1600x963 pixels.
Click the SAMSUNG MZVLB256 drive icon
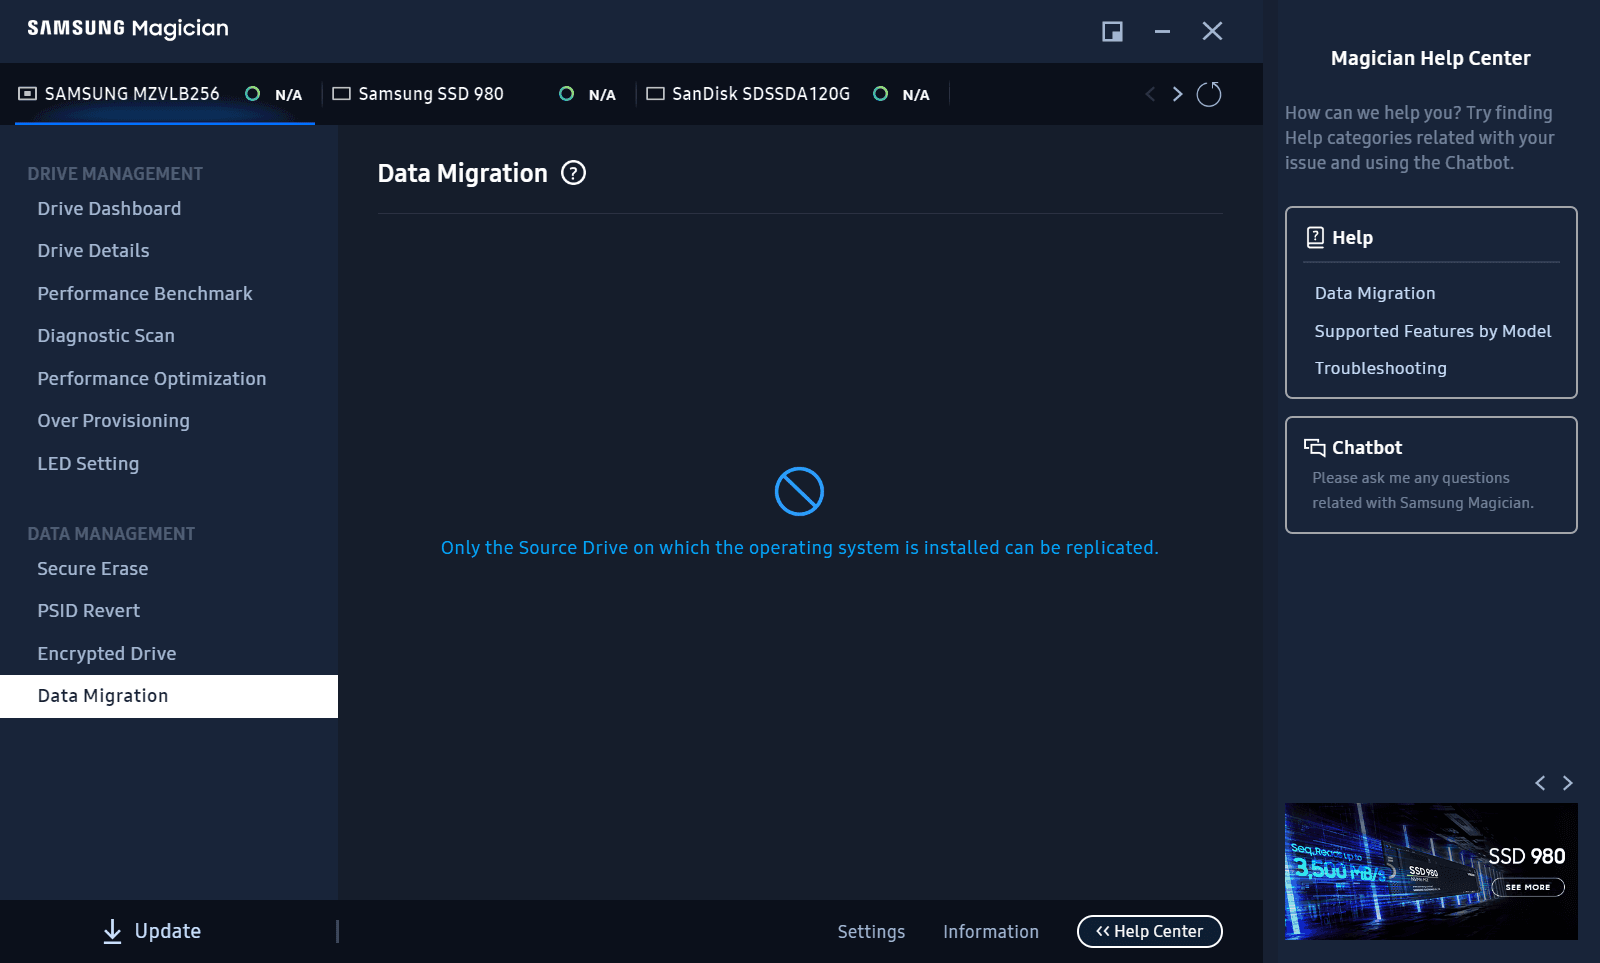point(28,94)
